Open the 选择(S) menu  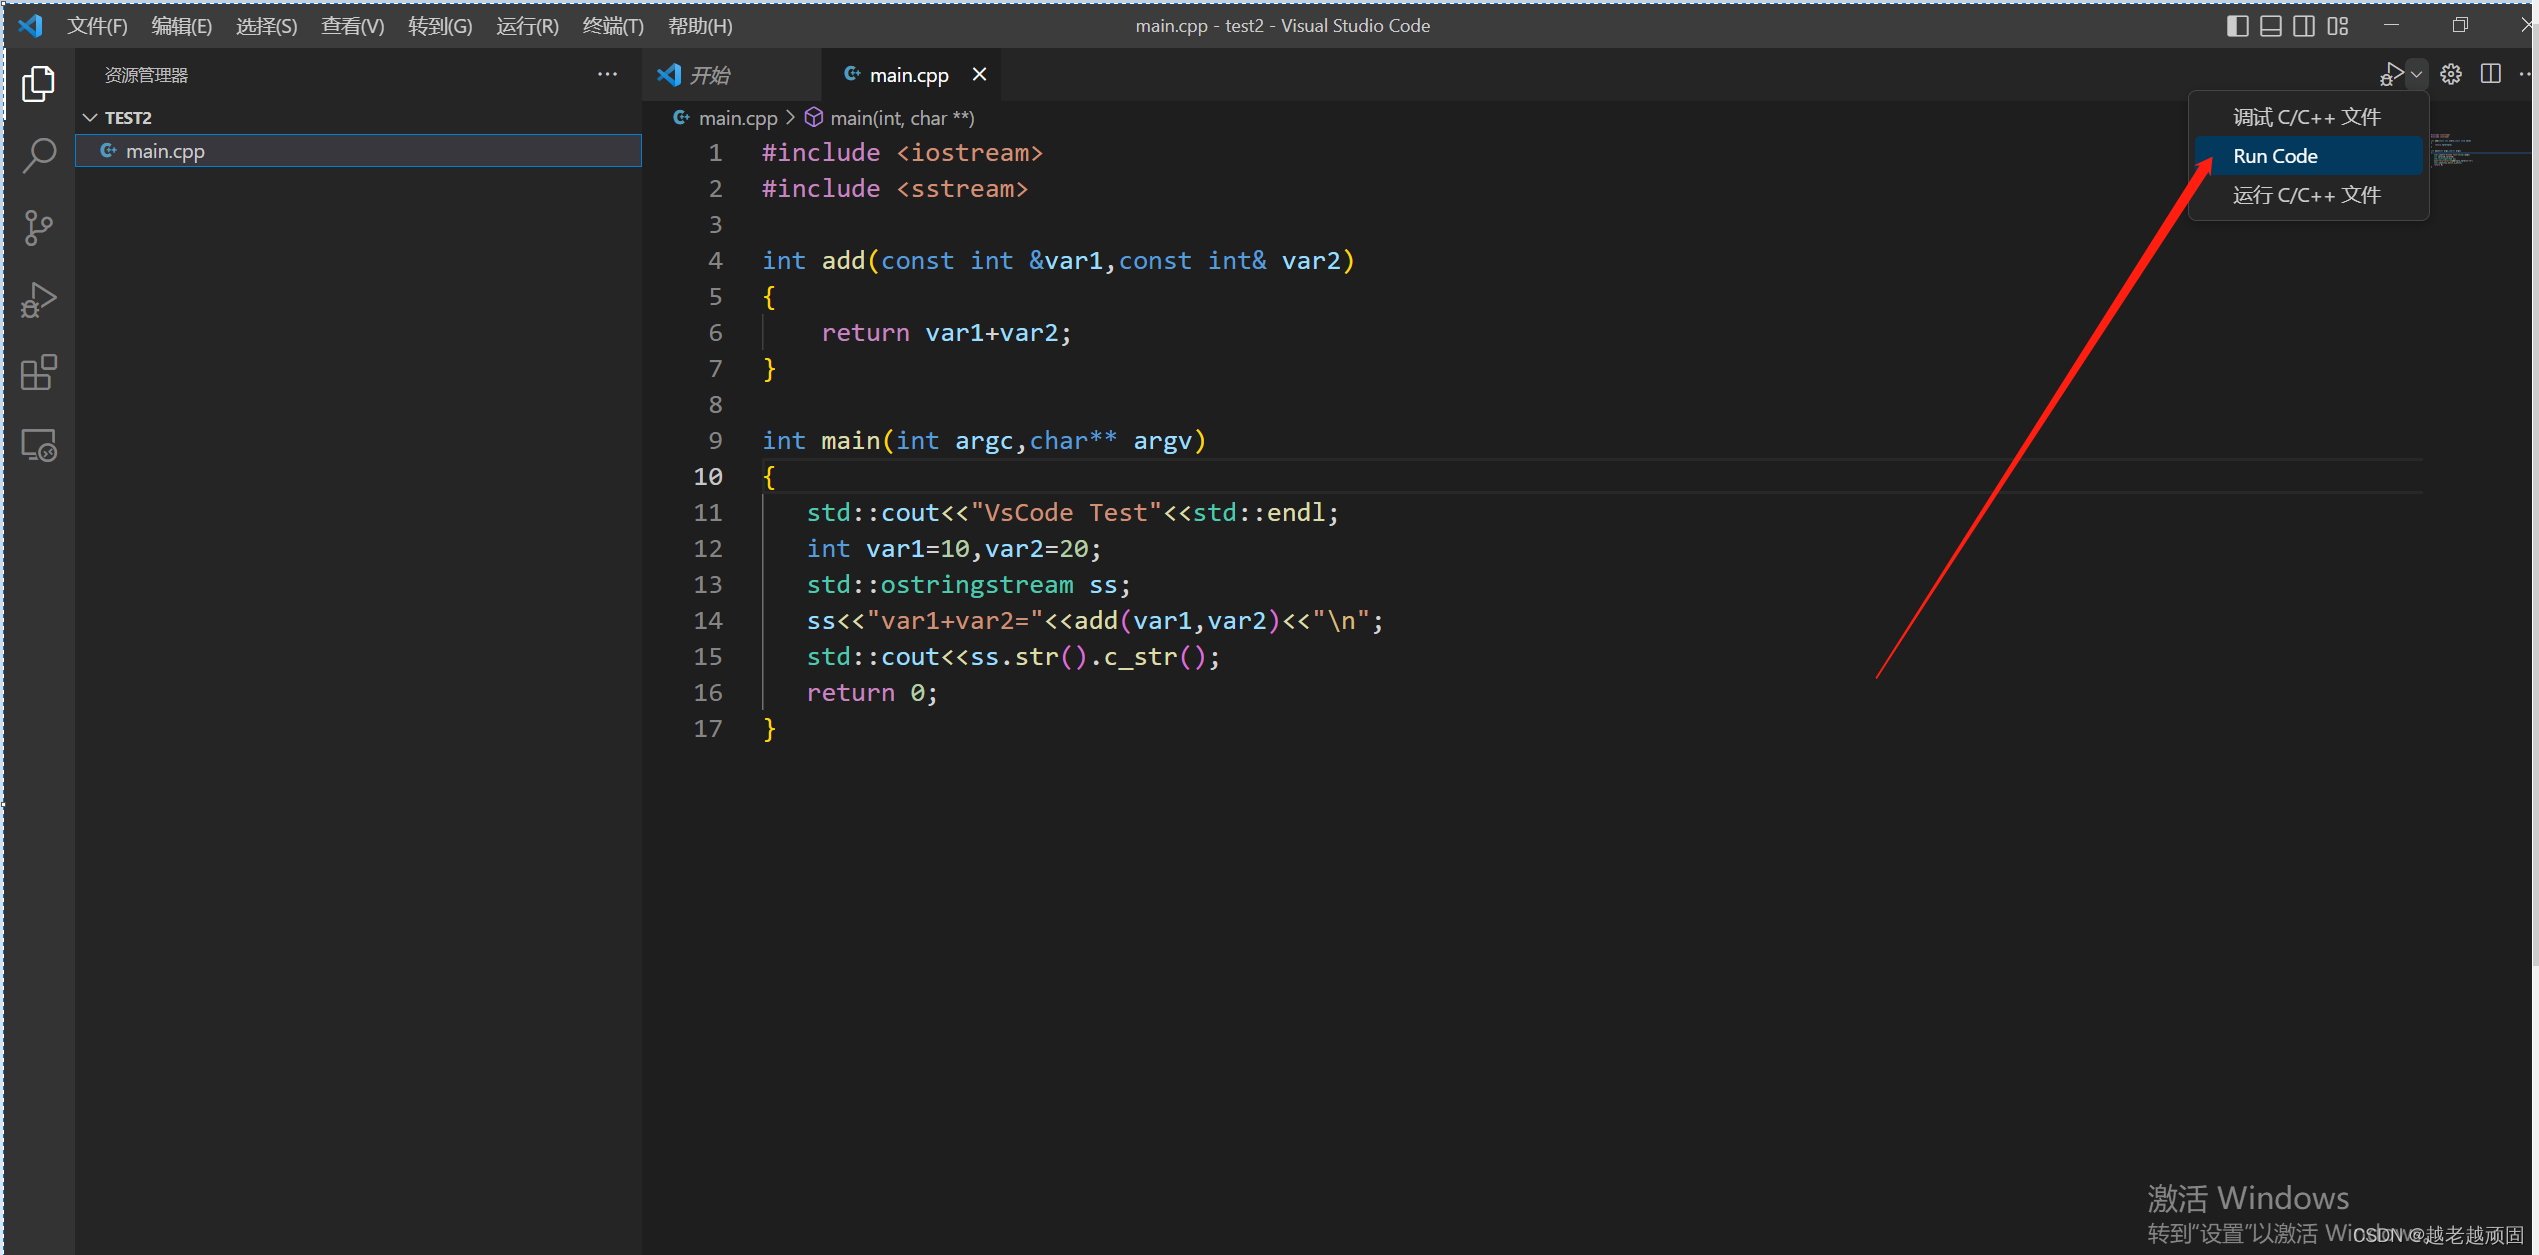pyautogui.click(x=266, y=26)
